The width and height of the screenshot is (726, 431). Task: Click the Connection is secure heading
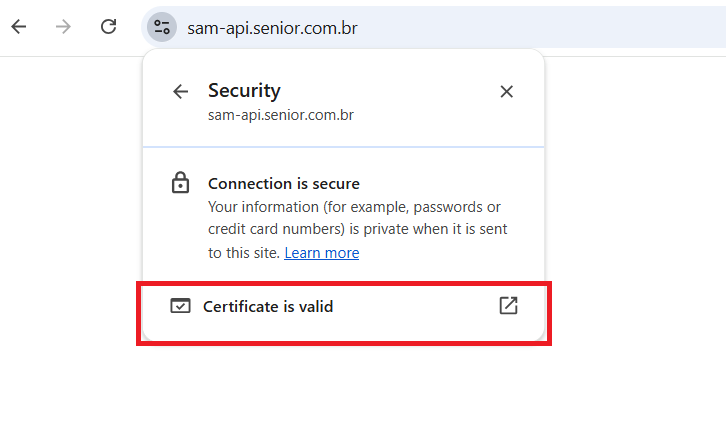click(x=283, y=184)
